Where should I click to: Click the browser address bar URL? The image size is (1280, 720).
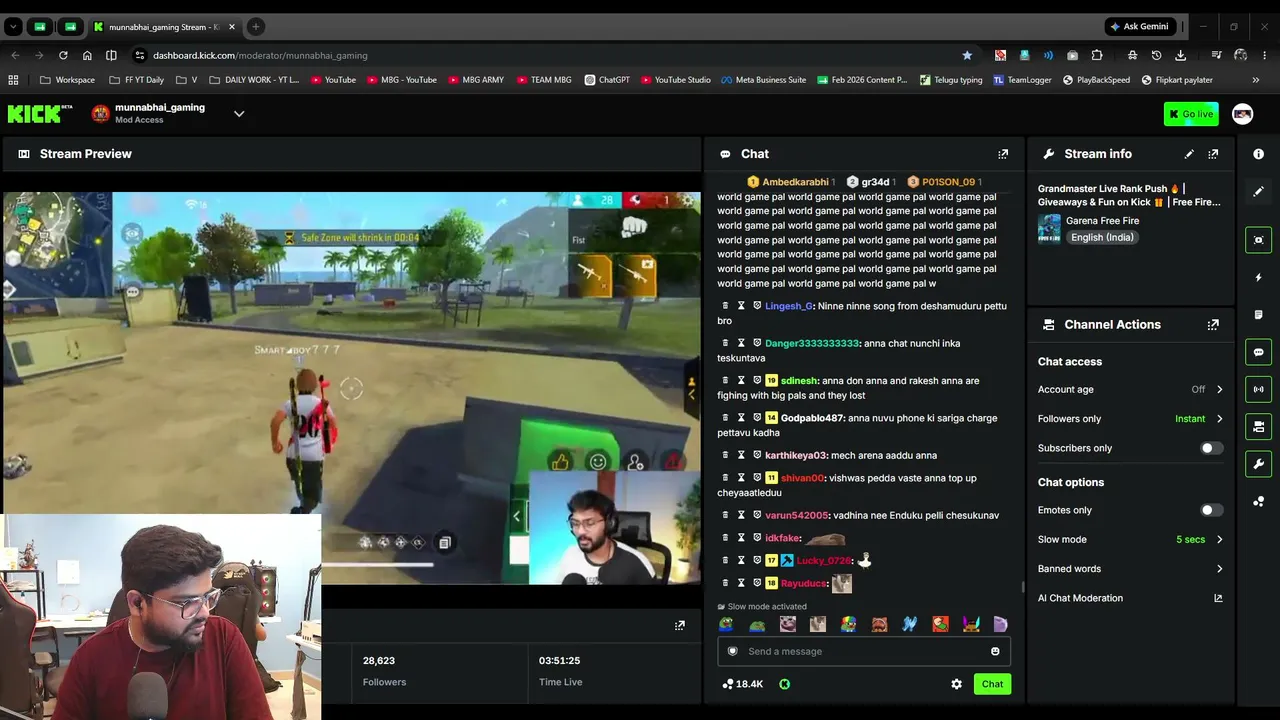point(260,55)
